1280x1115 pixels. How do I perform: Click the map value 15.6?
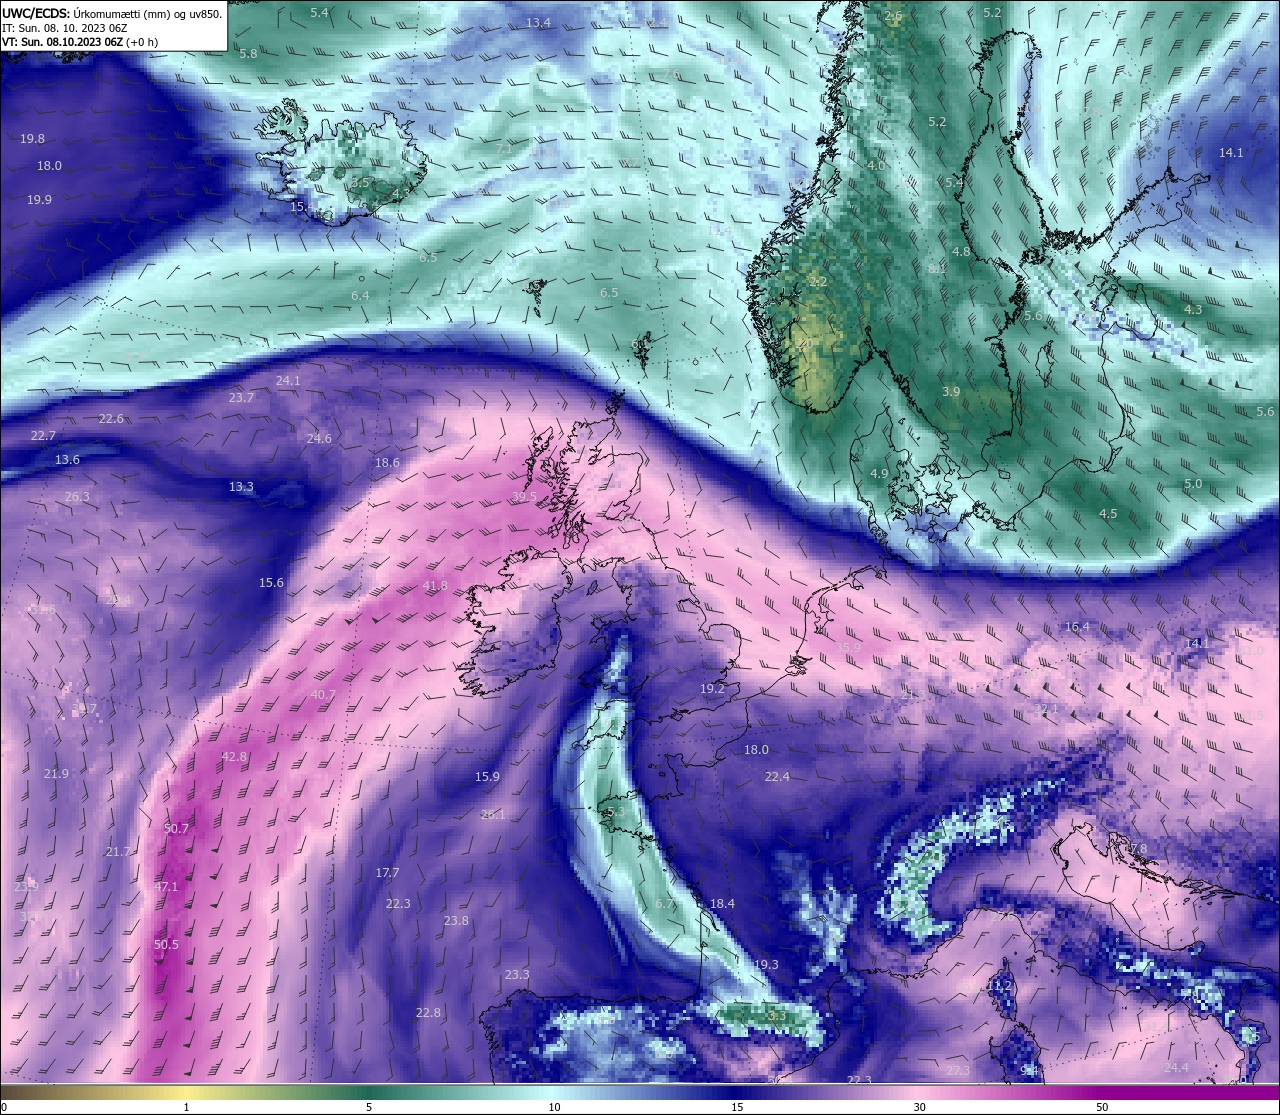[271, 583]
